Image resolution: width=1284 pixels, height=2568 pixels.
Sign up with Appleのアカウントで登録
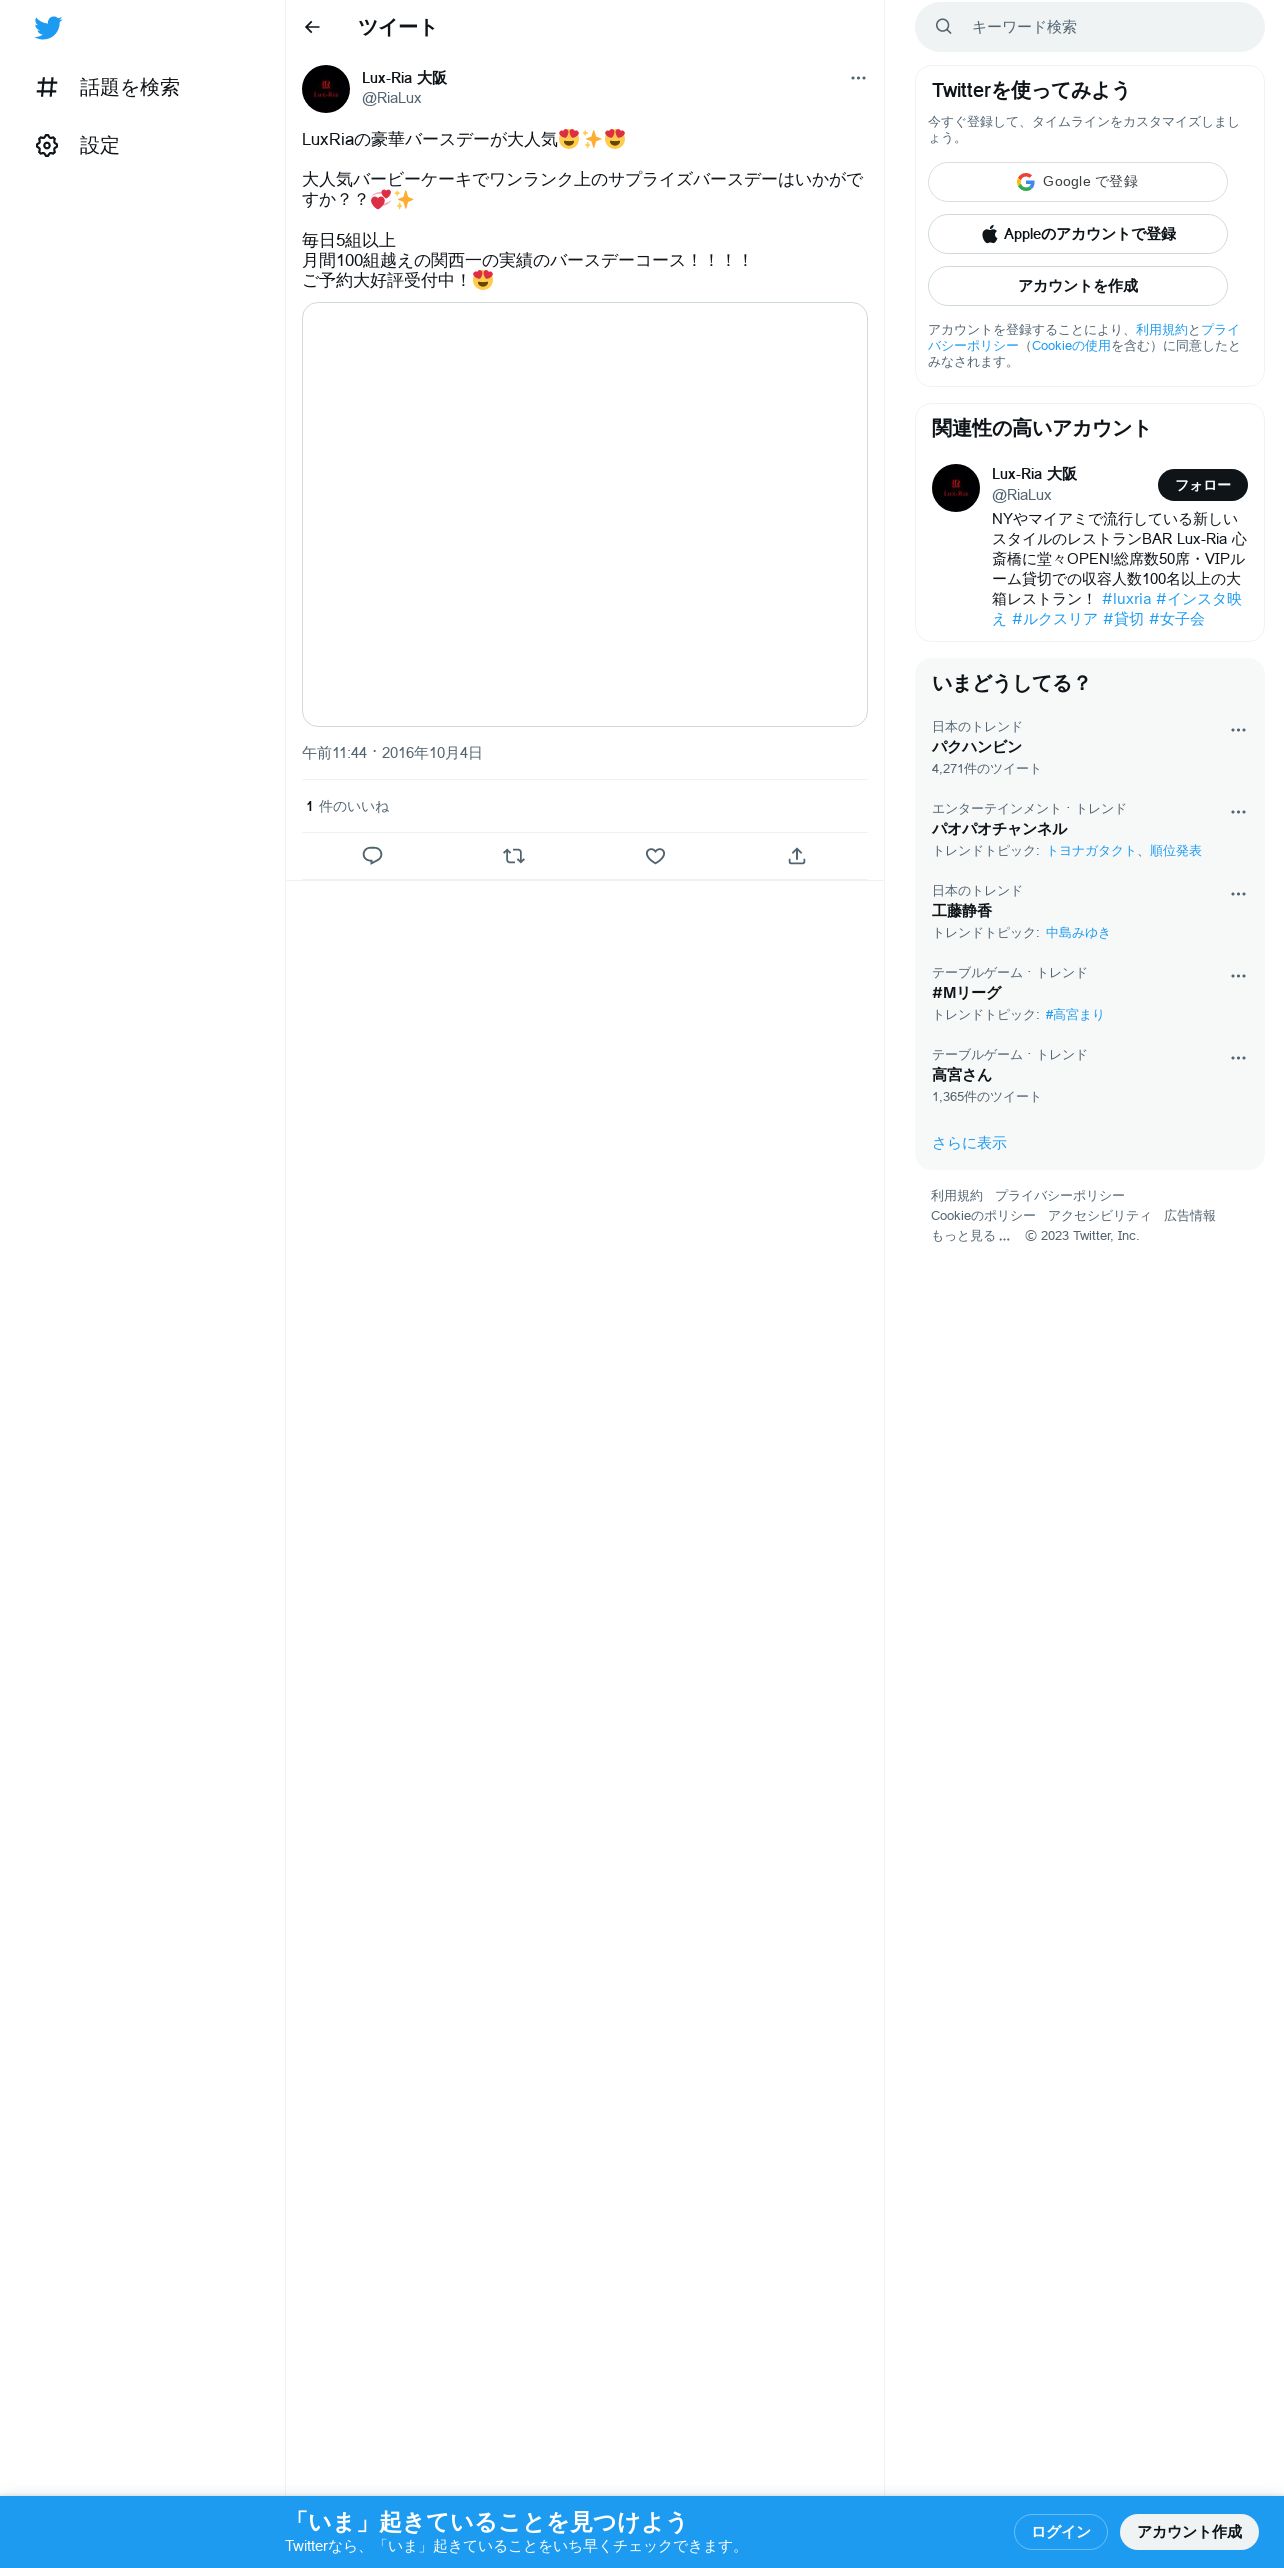pos(1078,234)
